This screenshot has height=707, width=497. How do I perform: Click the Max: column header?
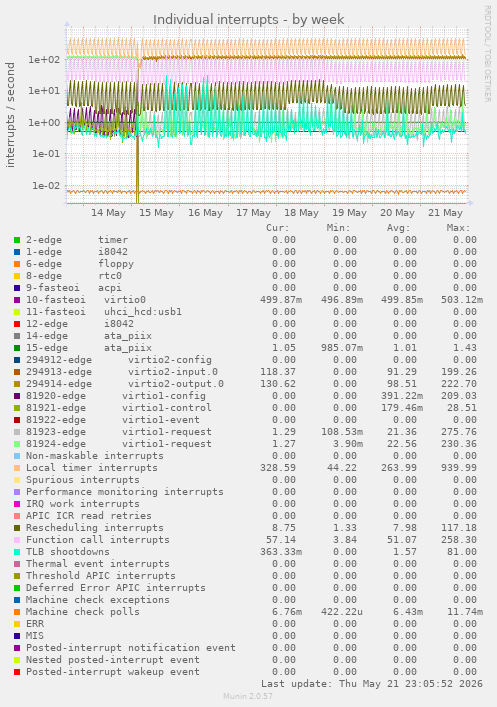(459, 228)
